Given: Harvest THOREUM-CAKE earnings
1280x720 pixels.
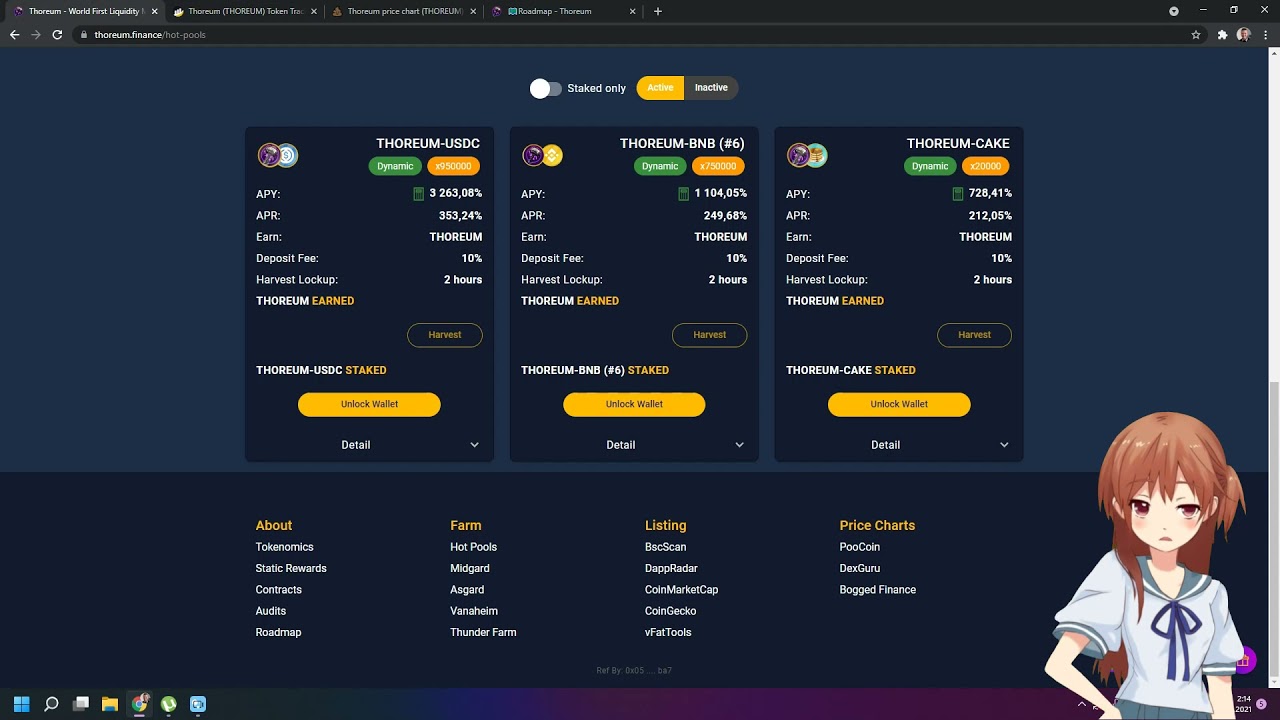Looking at the screenshot, I should pyautogui.click(x=975, y=335).
